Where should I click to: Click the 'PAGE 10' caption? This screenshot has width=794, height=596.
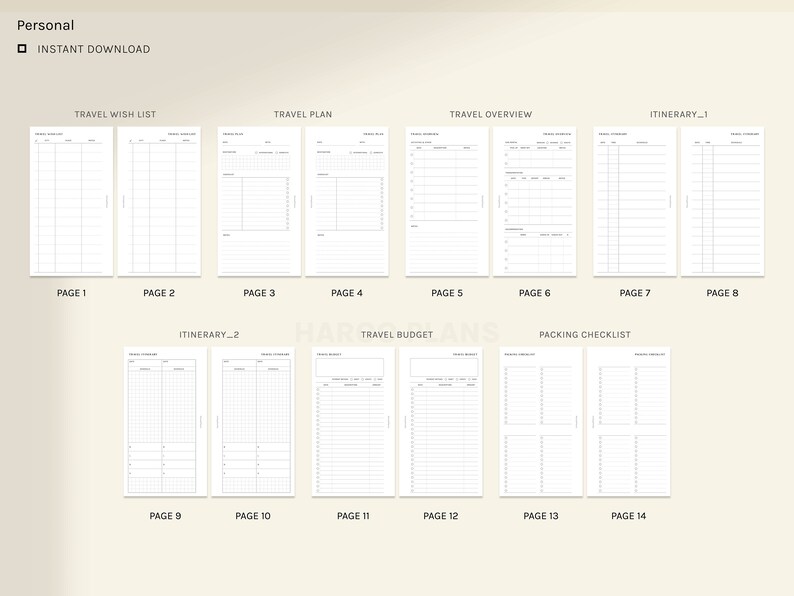(x=253, y=515)
